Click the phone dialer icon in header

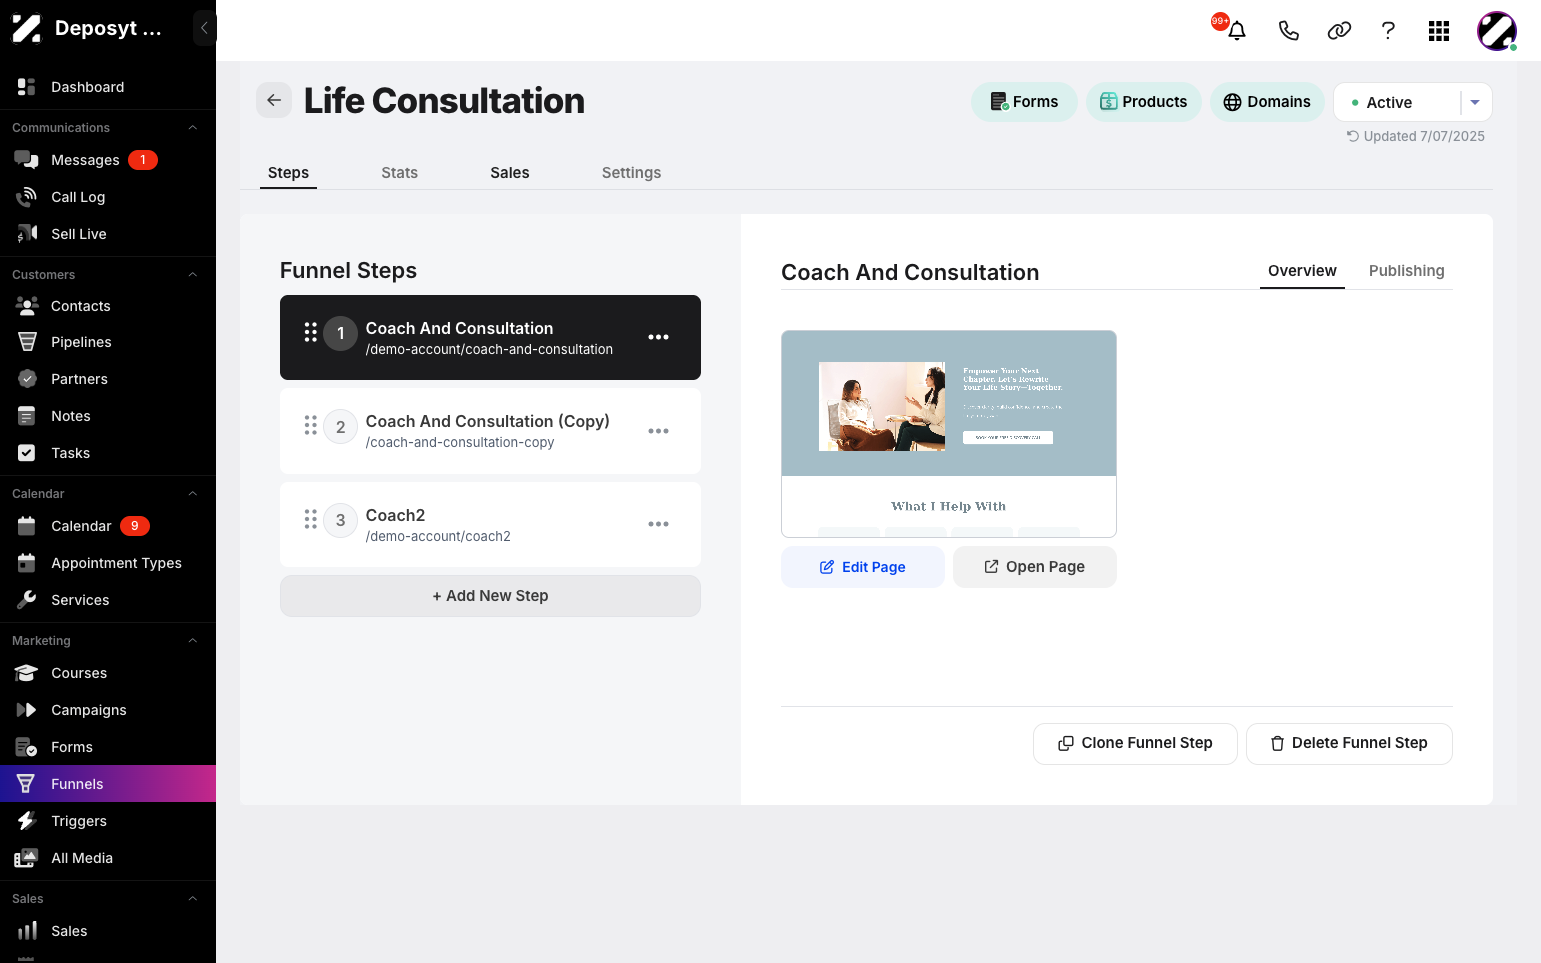(1288, 31)
